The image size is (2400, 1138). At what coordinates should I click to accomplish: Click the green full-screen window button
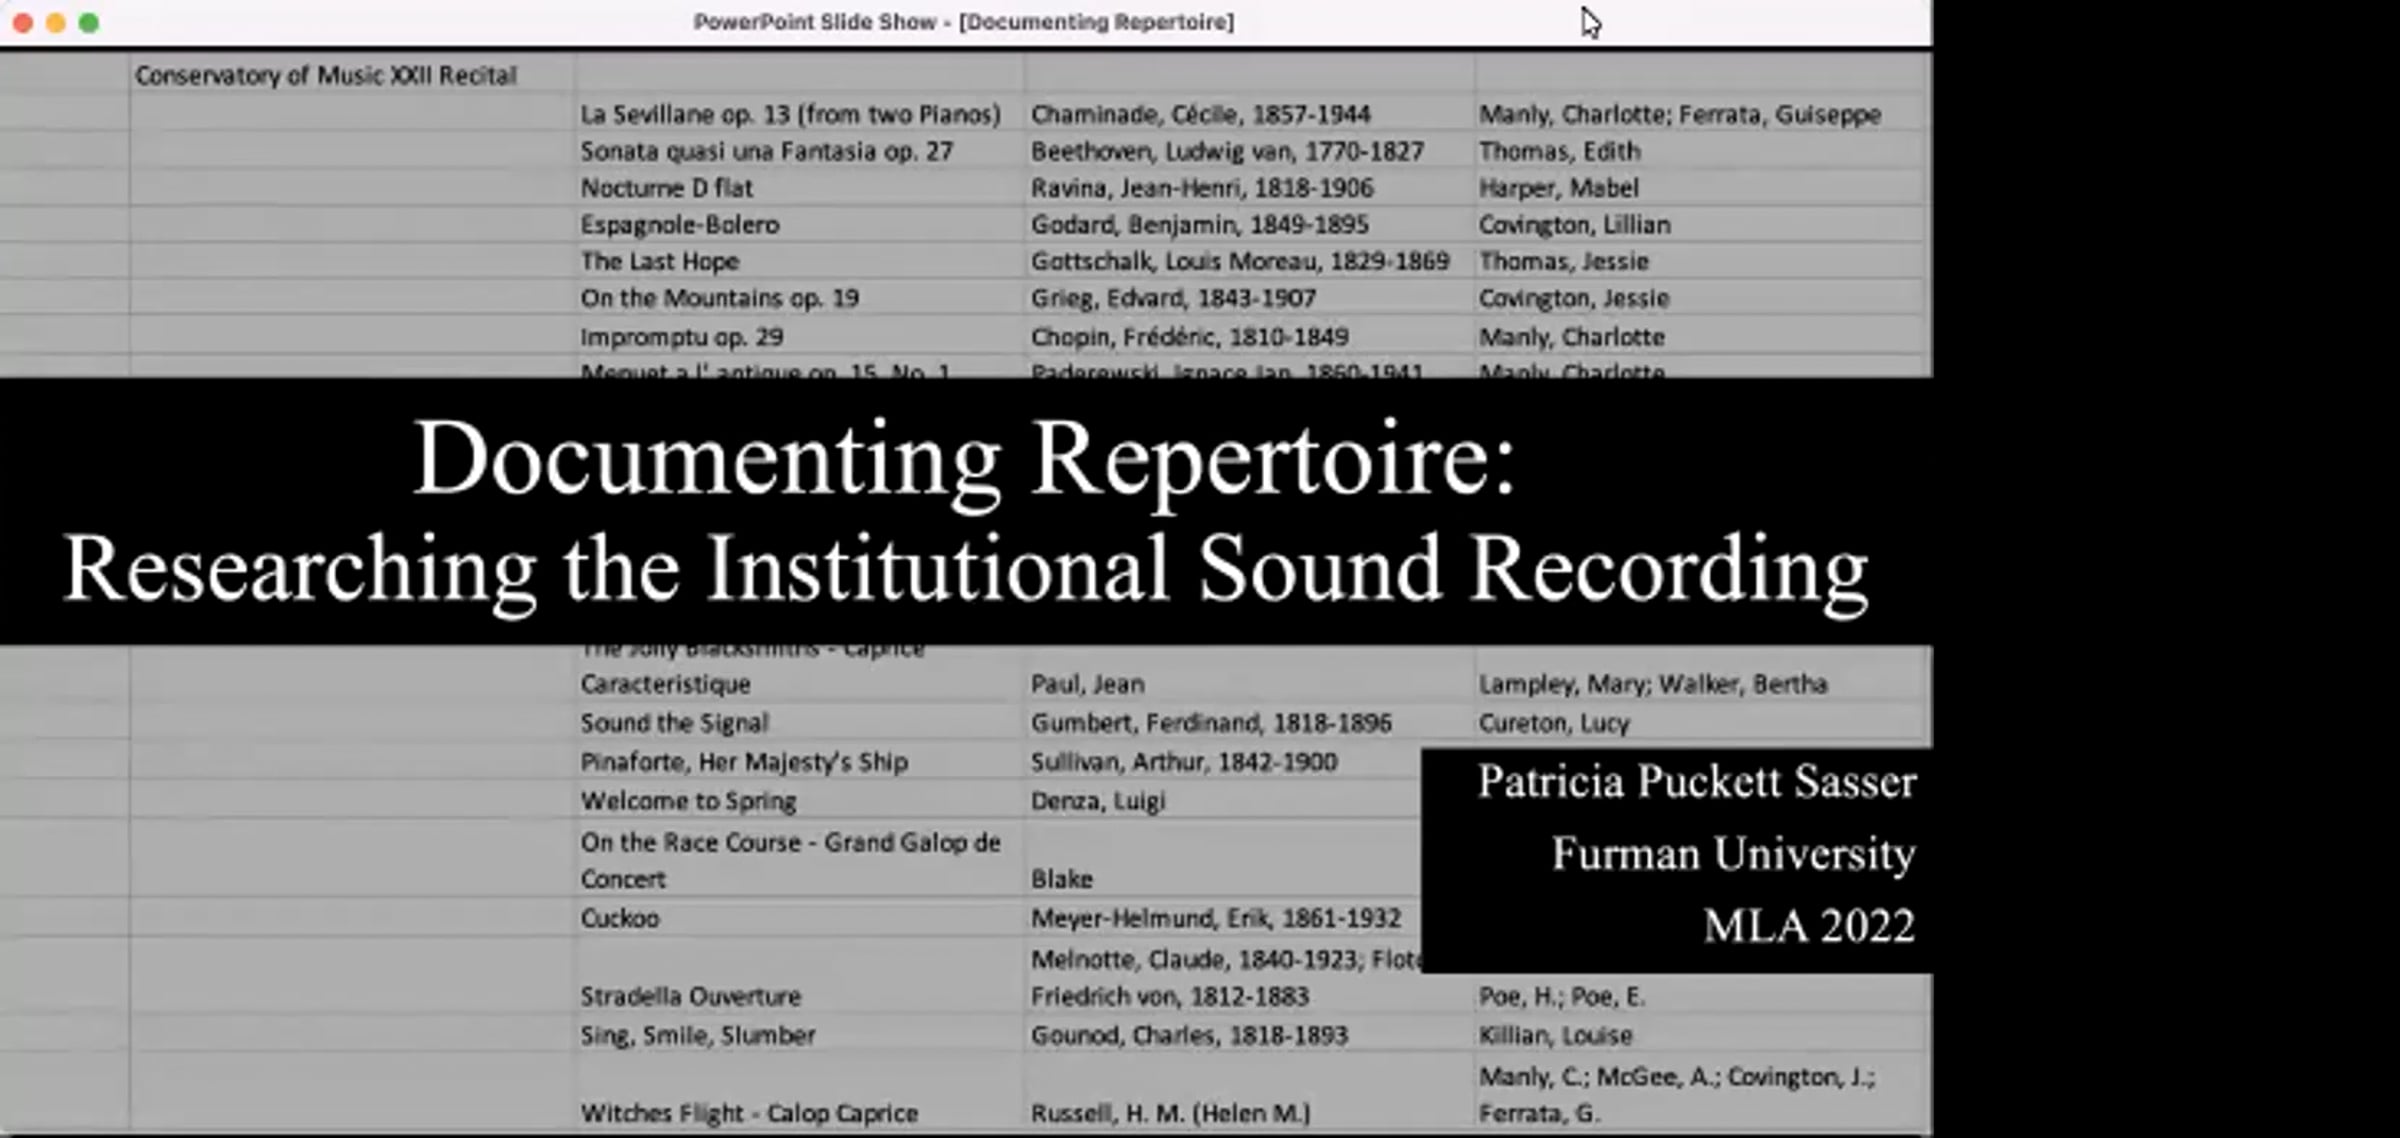click(89, 22)
